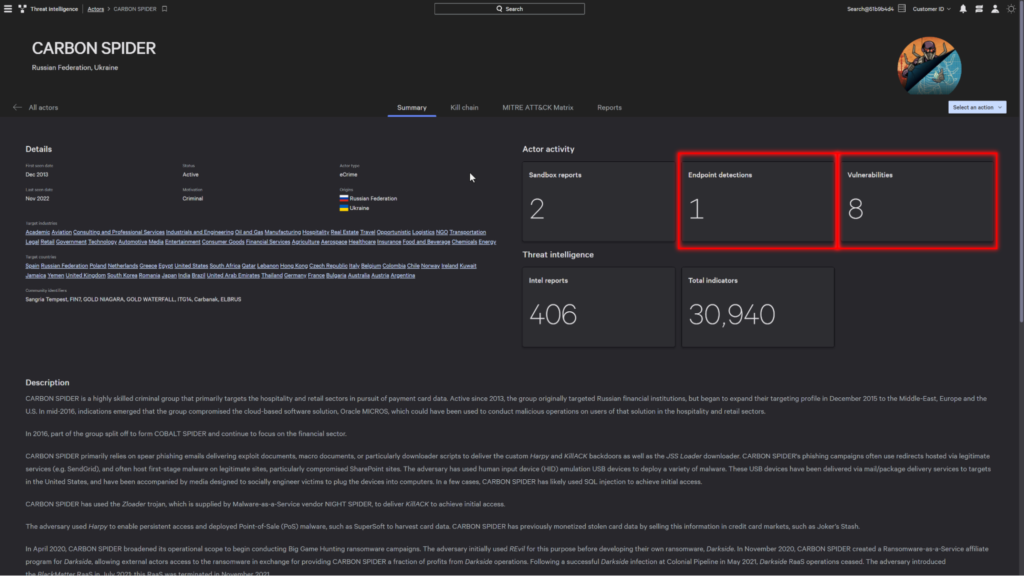Click the grid icon beside the search email
The height and width of the screenshot is (576, 1024).
click(x=901, y=9)
